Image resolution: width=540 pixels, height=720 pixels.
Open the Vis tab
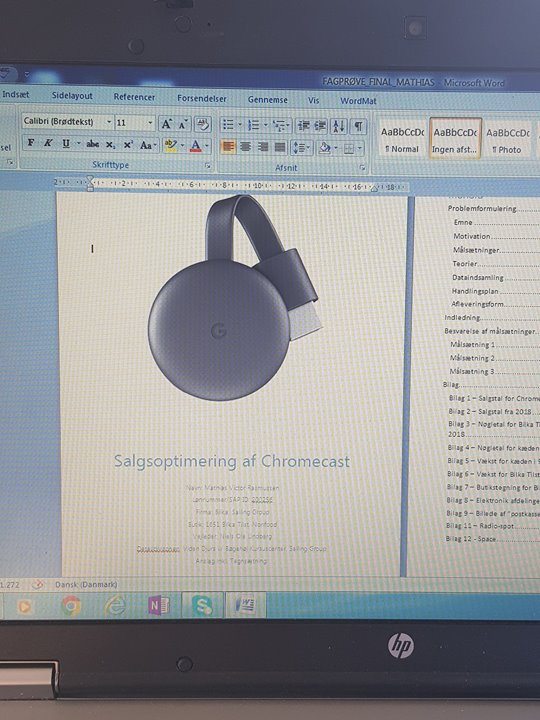(x=313, y=100)
